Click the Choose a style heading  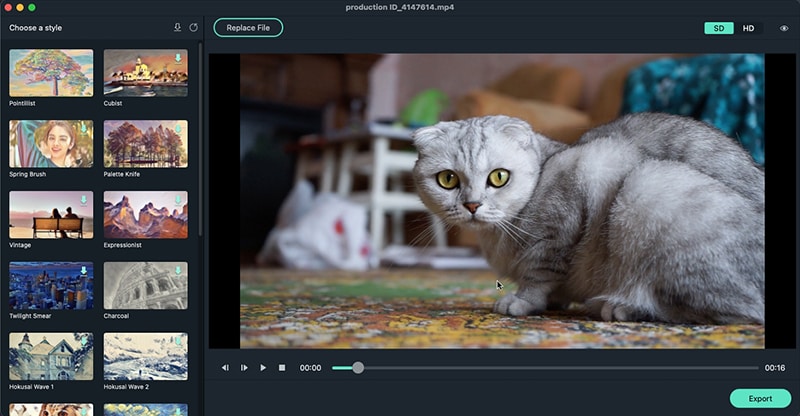point(35,28)
